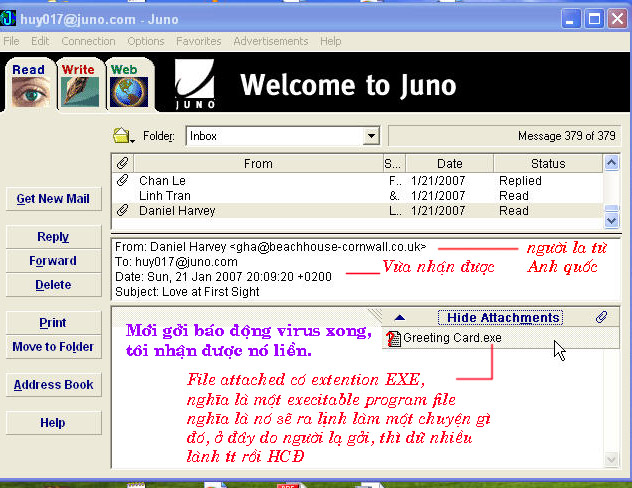
Task: Open the File menu
Action: (11, 41)
